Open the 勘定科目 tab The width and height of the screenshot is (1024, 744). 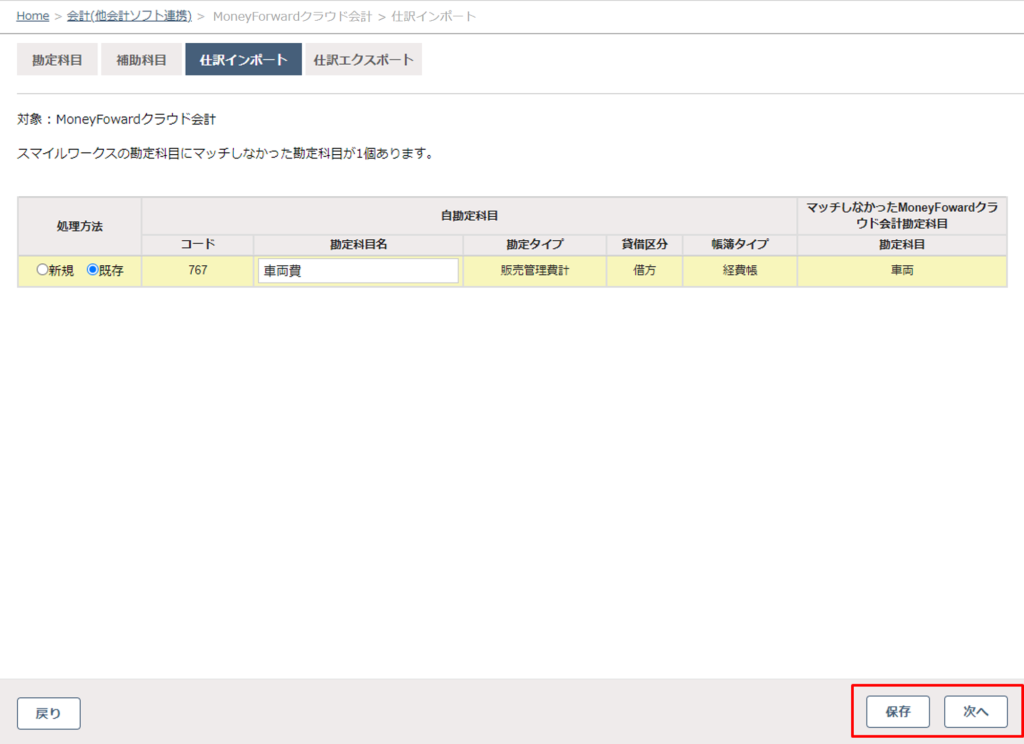[57, 59]
